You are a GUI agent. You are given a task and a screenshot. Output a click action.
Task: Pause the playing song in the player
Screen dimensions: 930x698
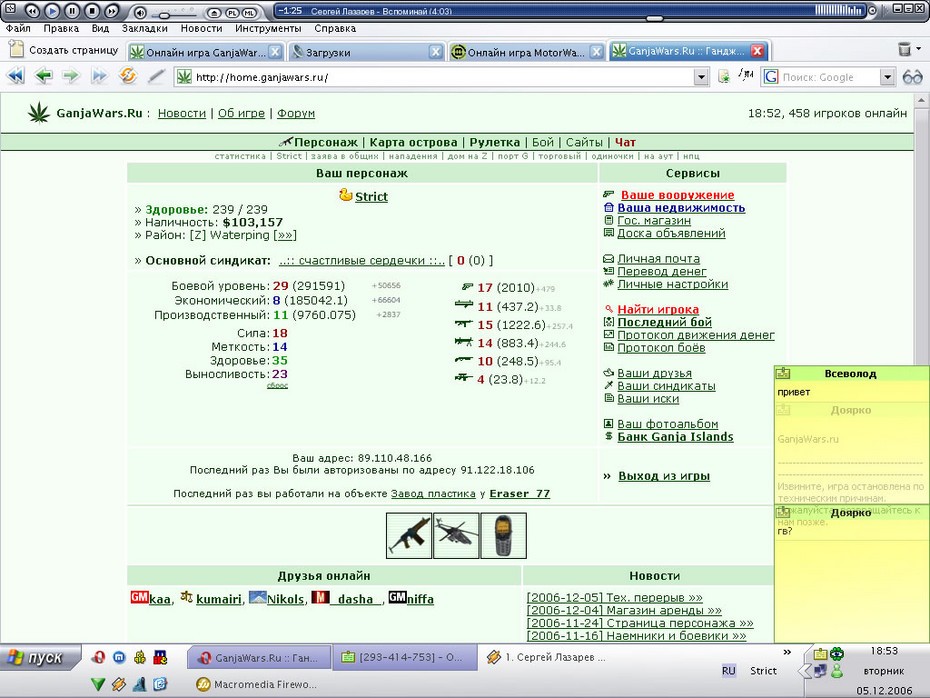click(x=72, y=11)
